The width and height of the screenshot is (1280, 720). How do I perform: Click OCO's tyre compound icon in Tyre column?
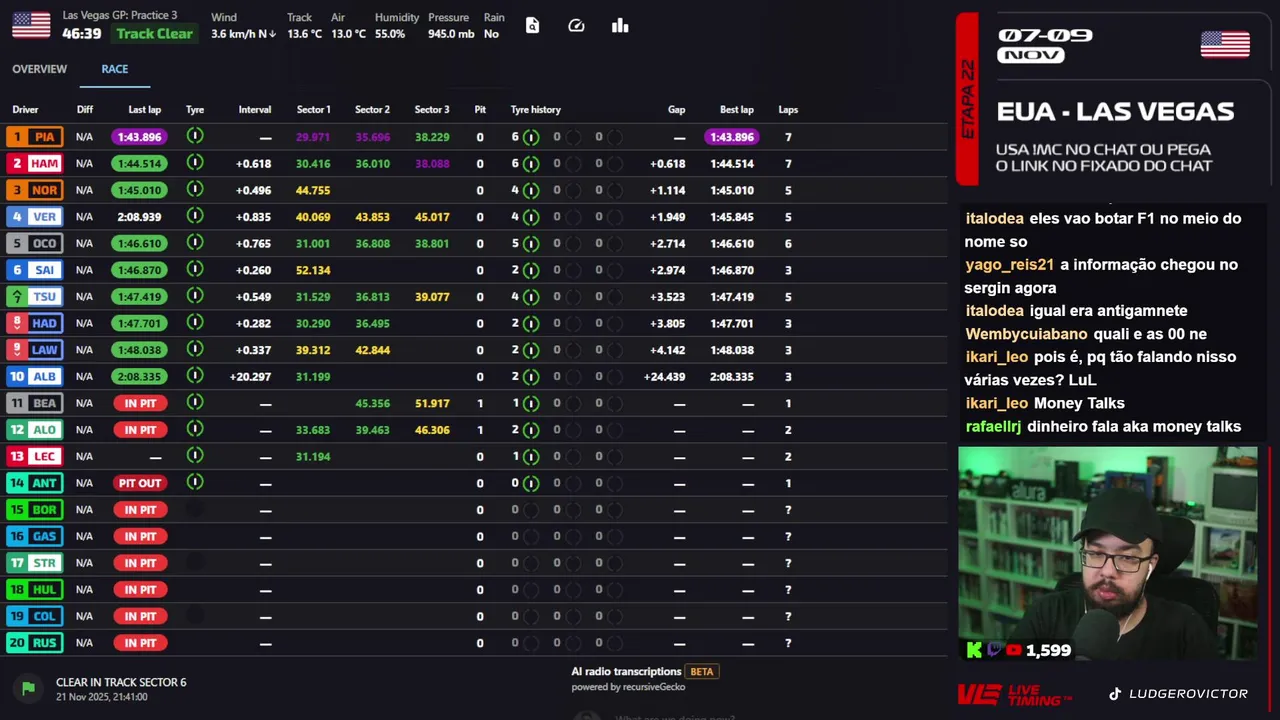(195, 243)
